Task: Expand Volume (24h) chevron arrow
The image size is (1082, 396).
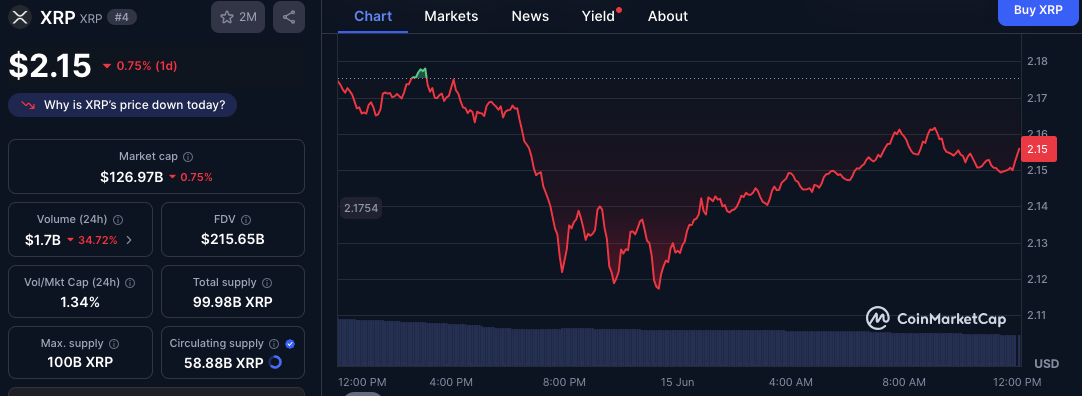Action: 129,240
